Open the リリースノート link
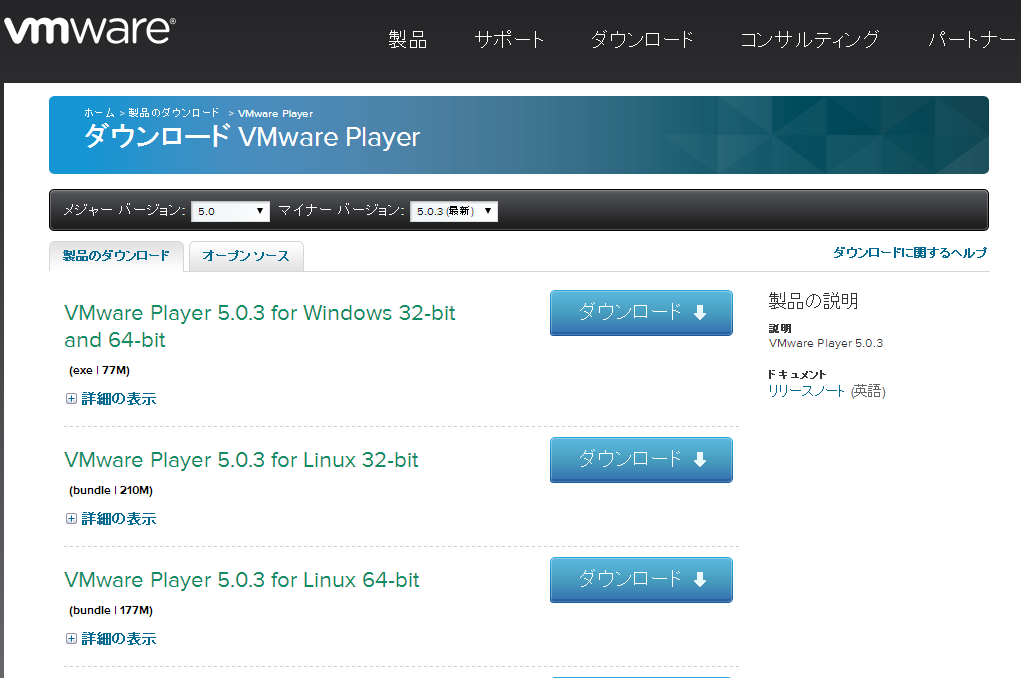The image size is (1021, 678). click(806, 391)
